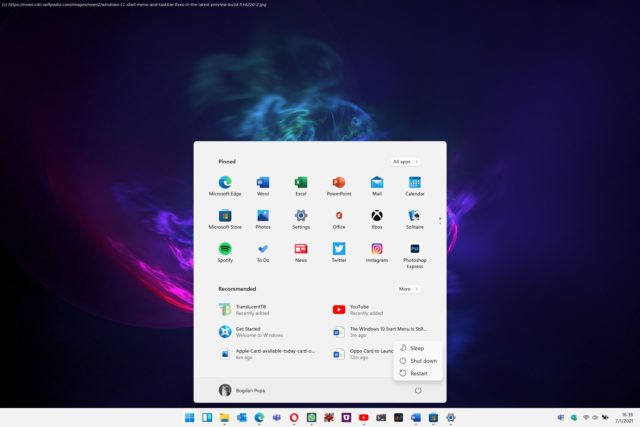Open the 'Oppo Card to Launch' document
This screenshot has width=640, height=427.
(362, 354)
